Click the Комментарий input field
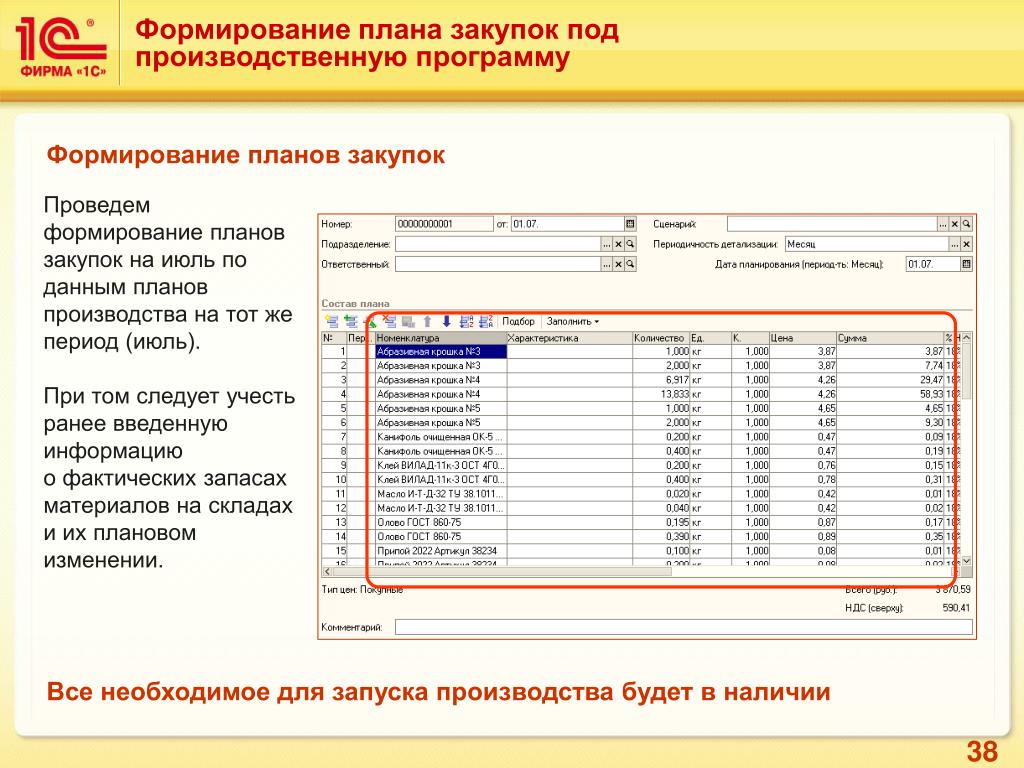The height and width of the screenshot is (768, 1024). pos(684,628)
